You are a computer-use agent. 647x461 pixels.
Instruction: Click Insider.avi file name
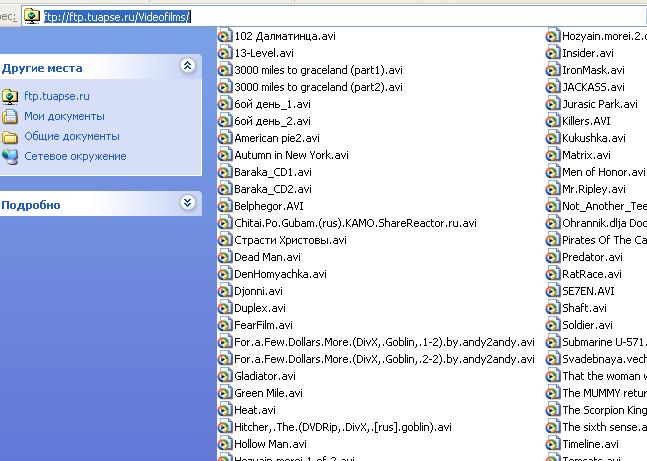pyautogui.click(x=588, y=53)
